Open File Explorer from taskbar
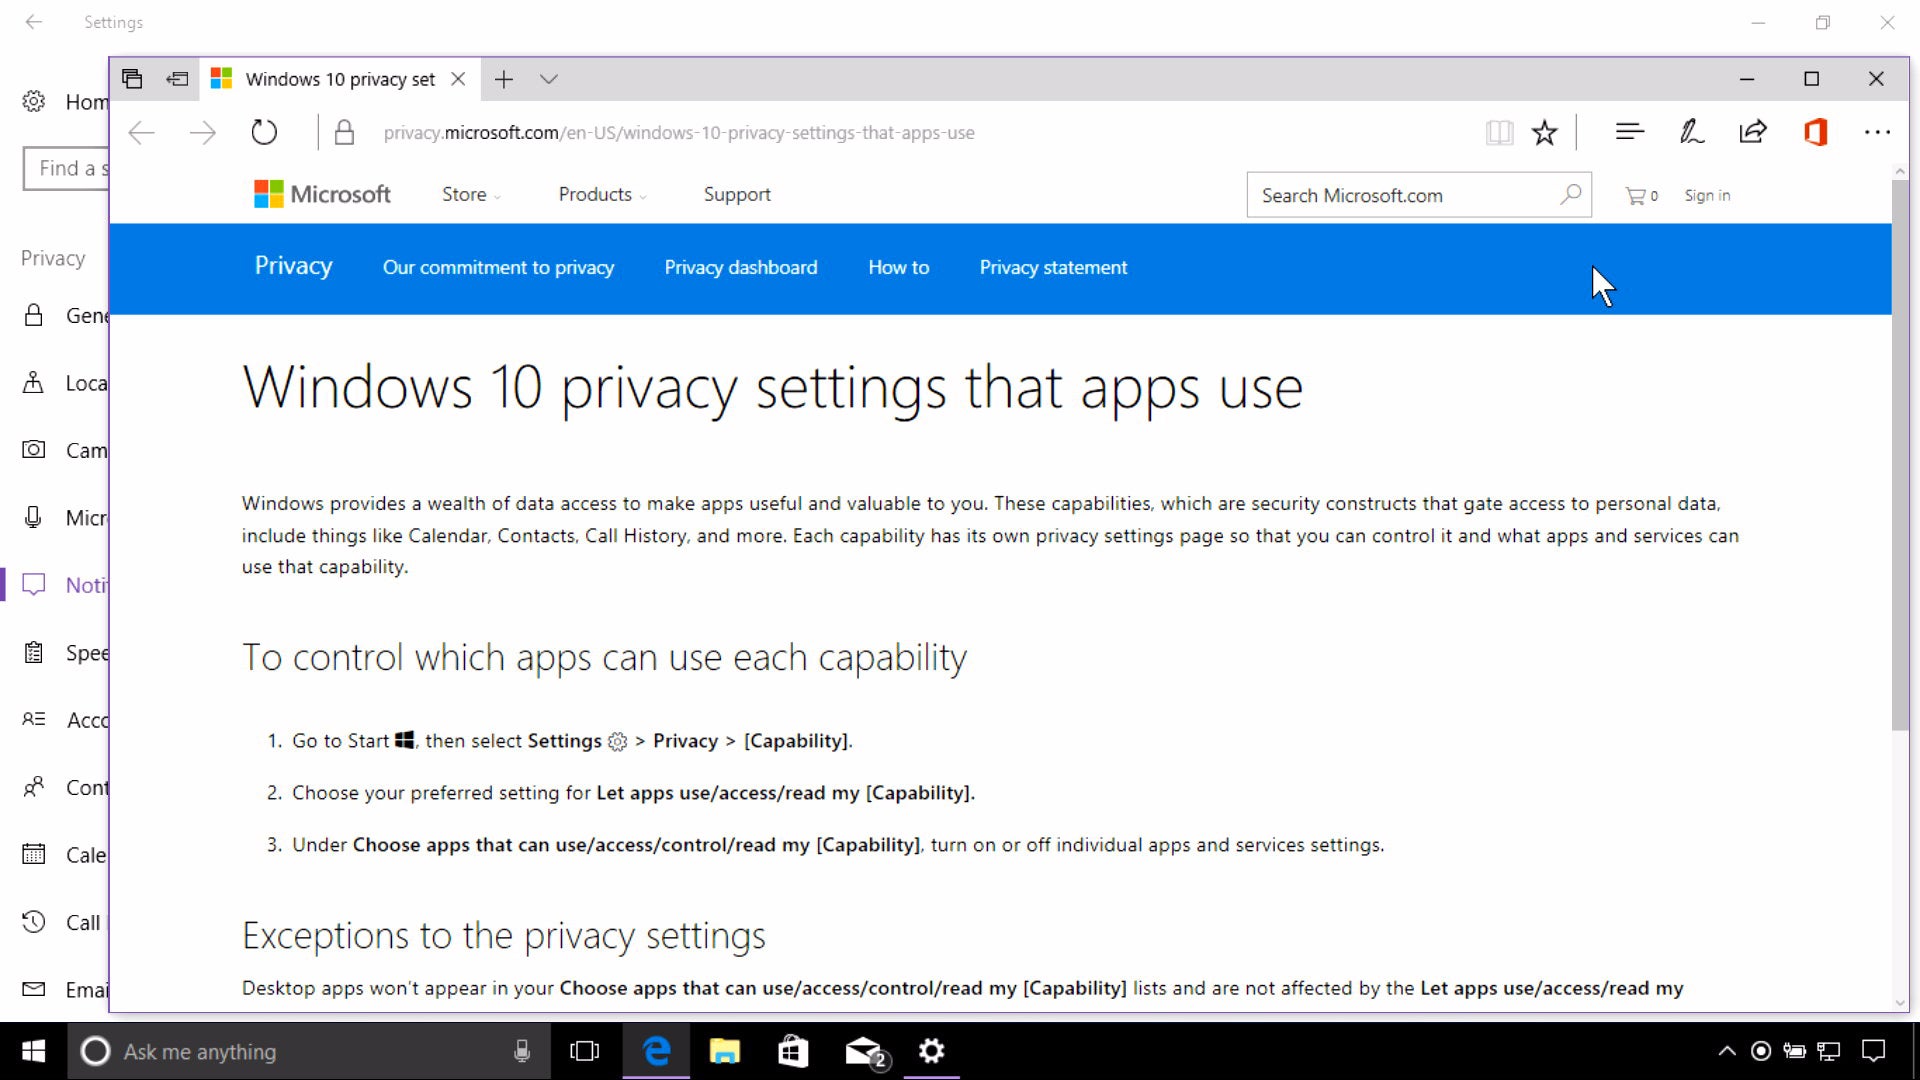 [724, 1051]
